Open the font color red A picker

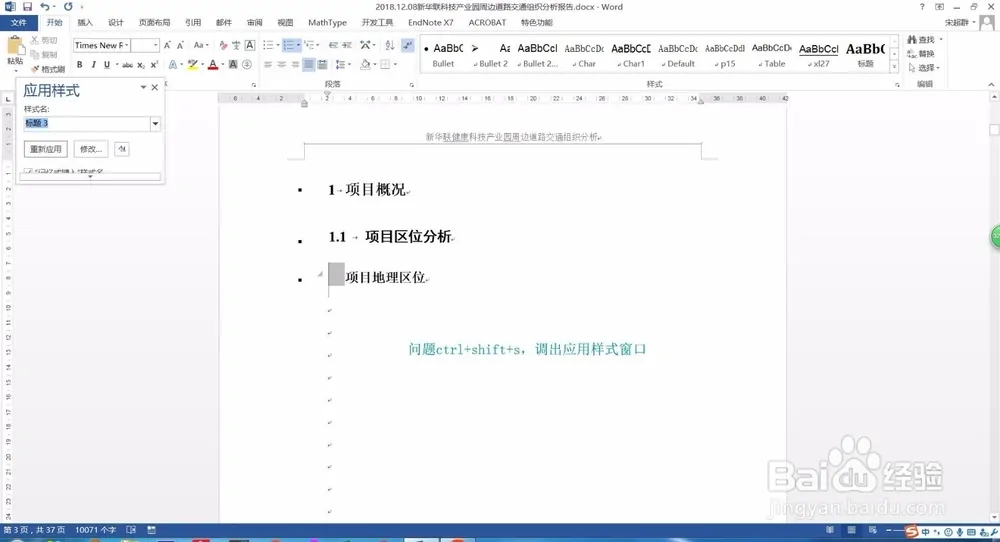coord(213,64)
